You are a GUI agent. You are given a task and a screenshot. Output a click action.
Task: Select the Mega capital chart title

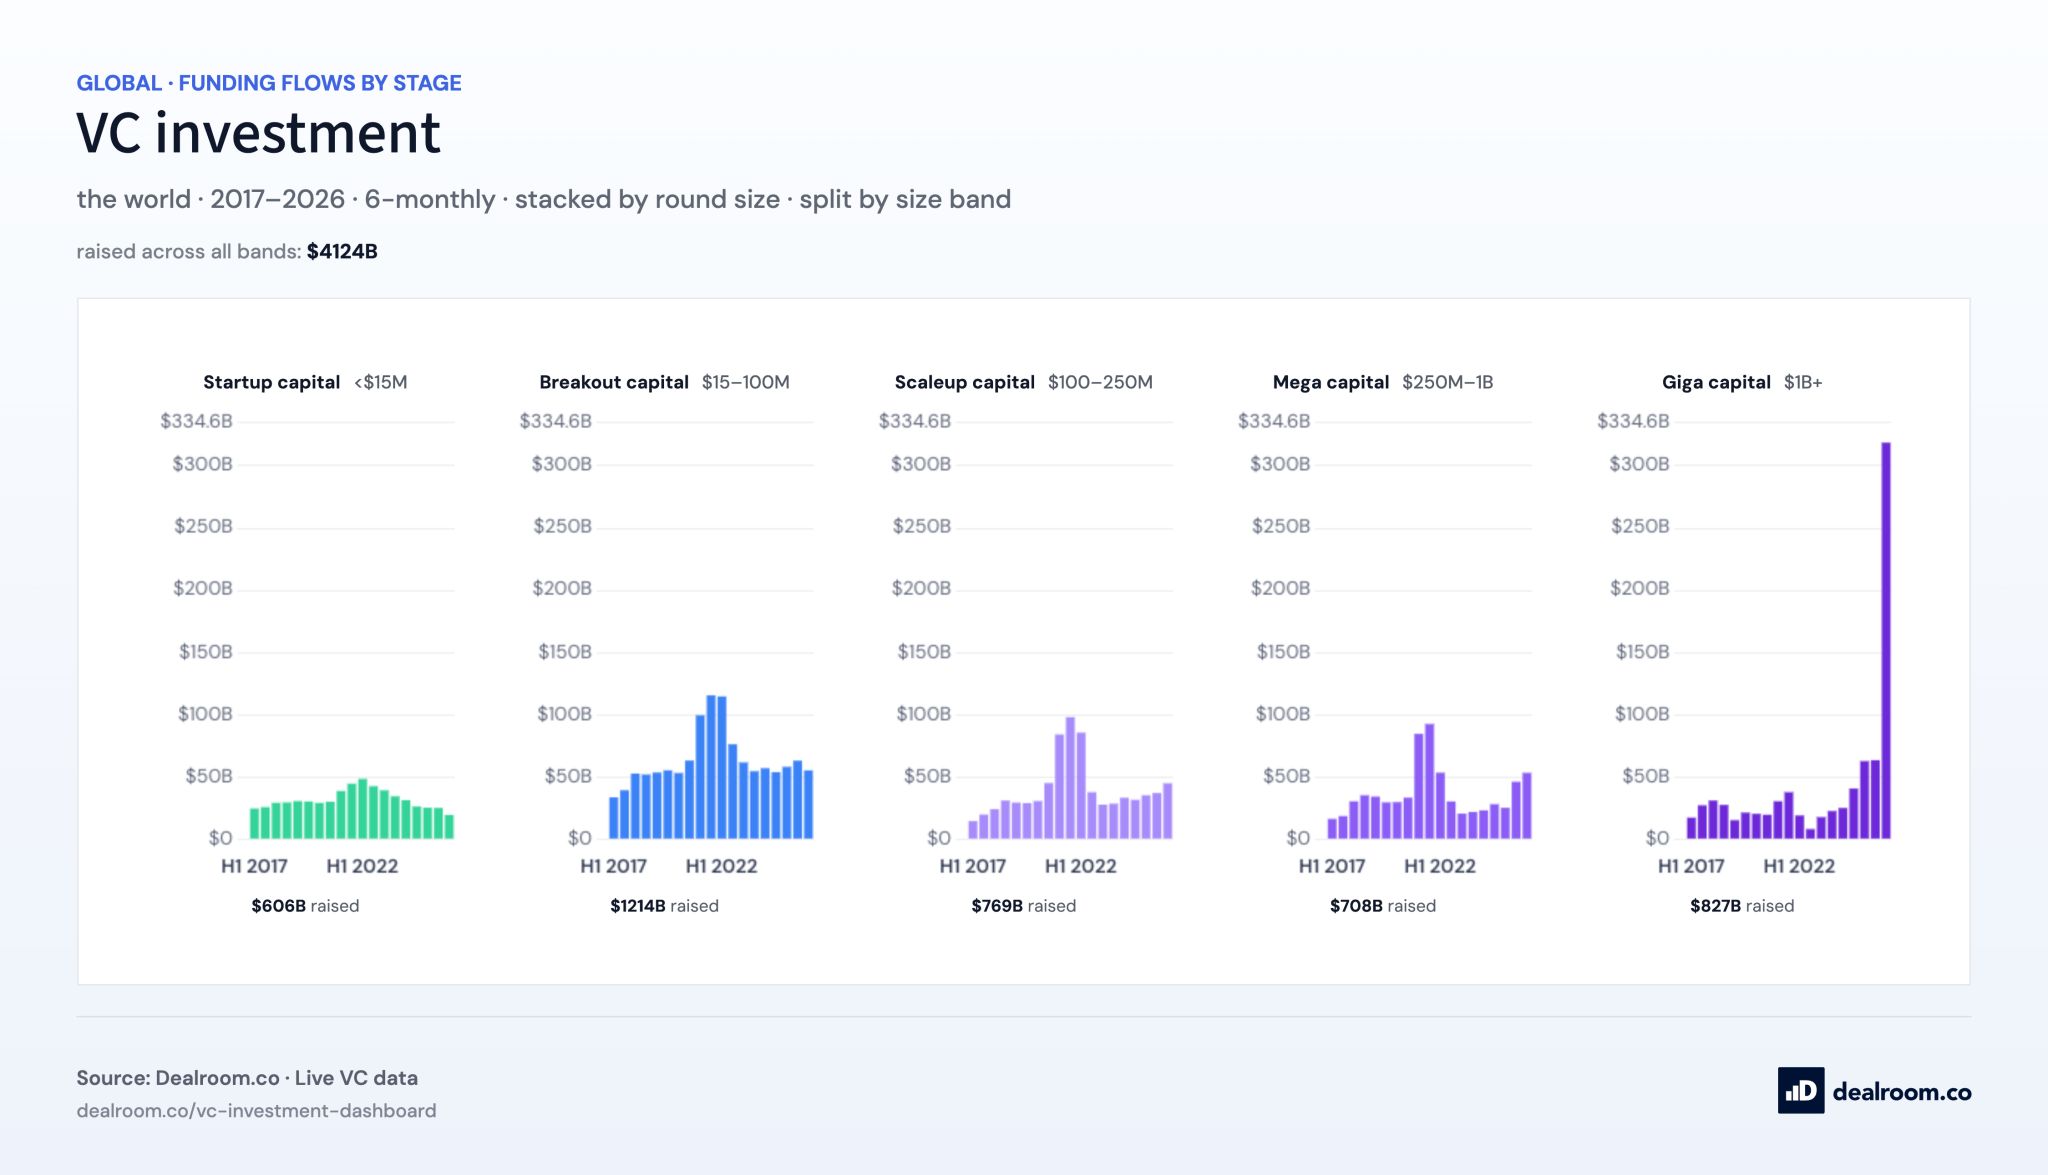[x=1330, y=382]
